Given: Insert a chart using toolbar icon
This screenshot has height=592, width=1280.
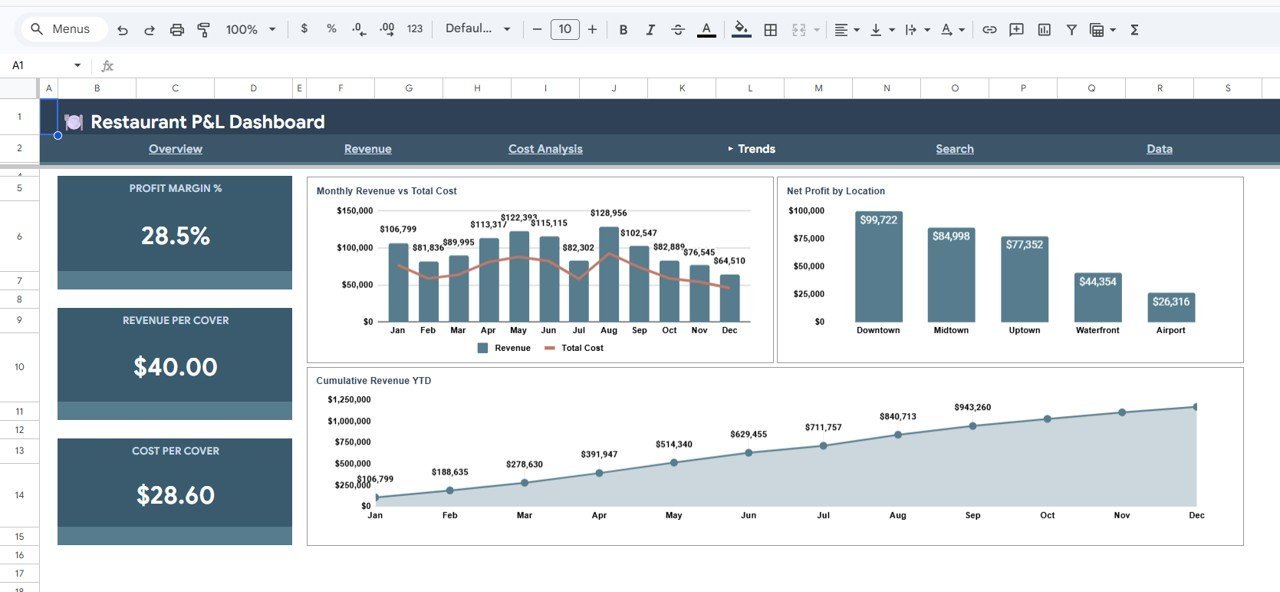Looking at the screenshot, I should coord(1044,30).
